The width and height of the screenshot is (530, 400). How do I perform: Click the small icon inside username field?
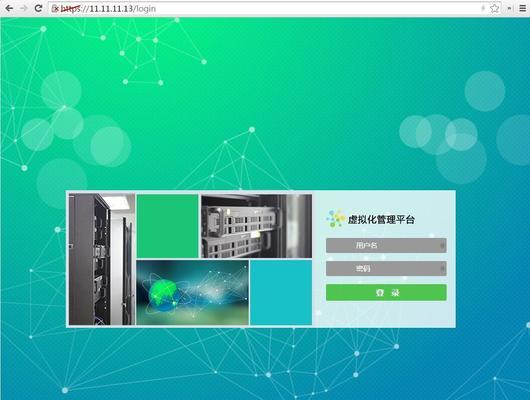pyautogui.click(x=442, y=245)
